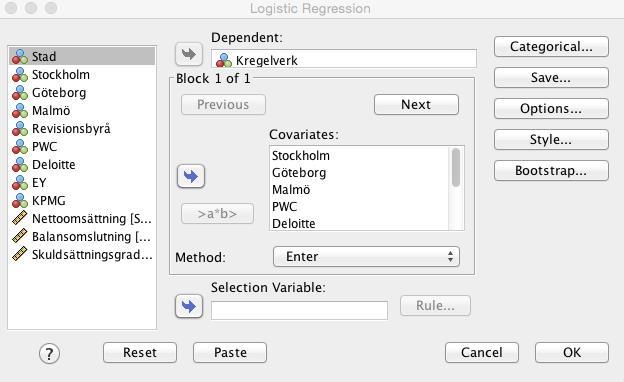
Task: Click the Paste button
Action: coord(230,353)
